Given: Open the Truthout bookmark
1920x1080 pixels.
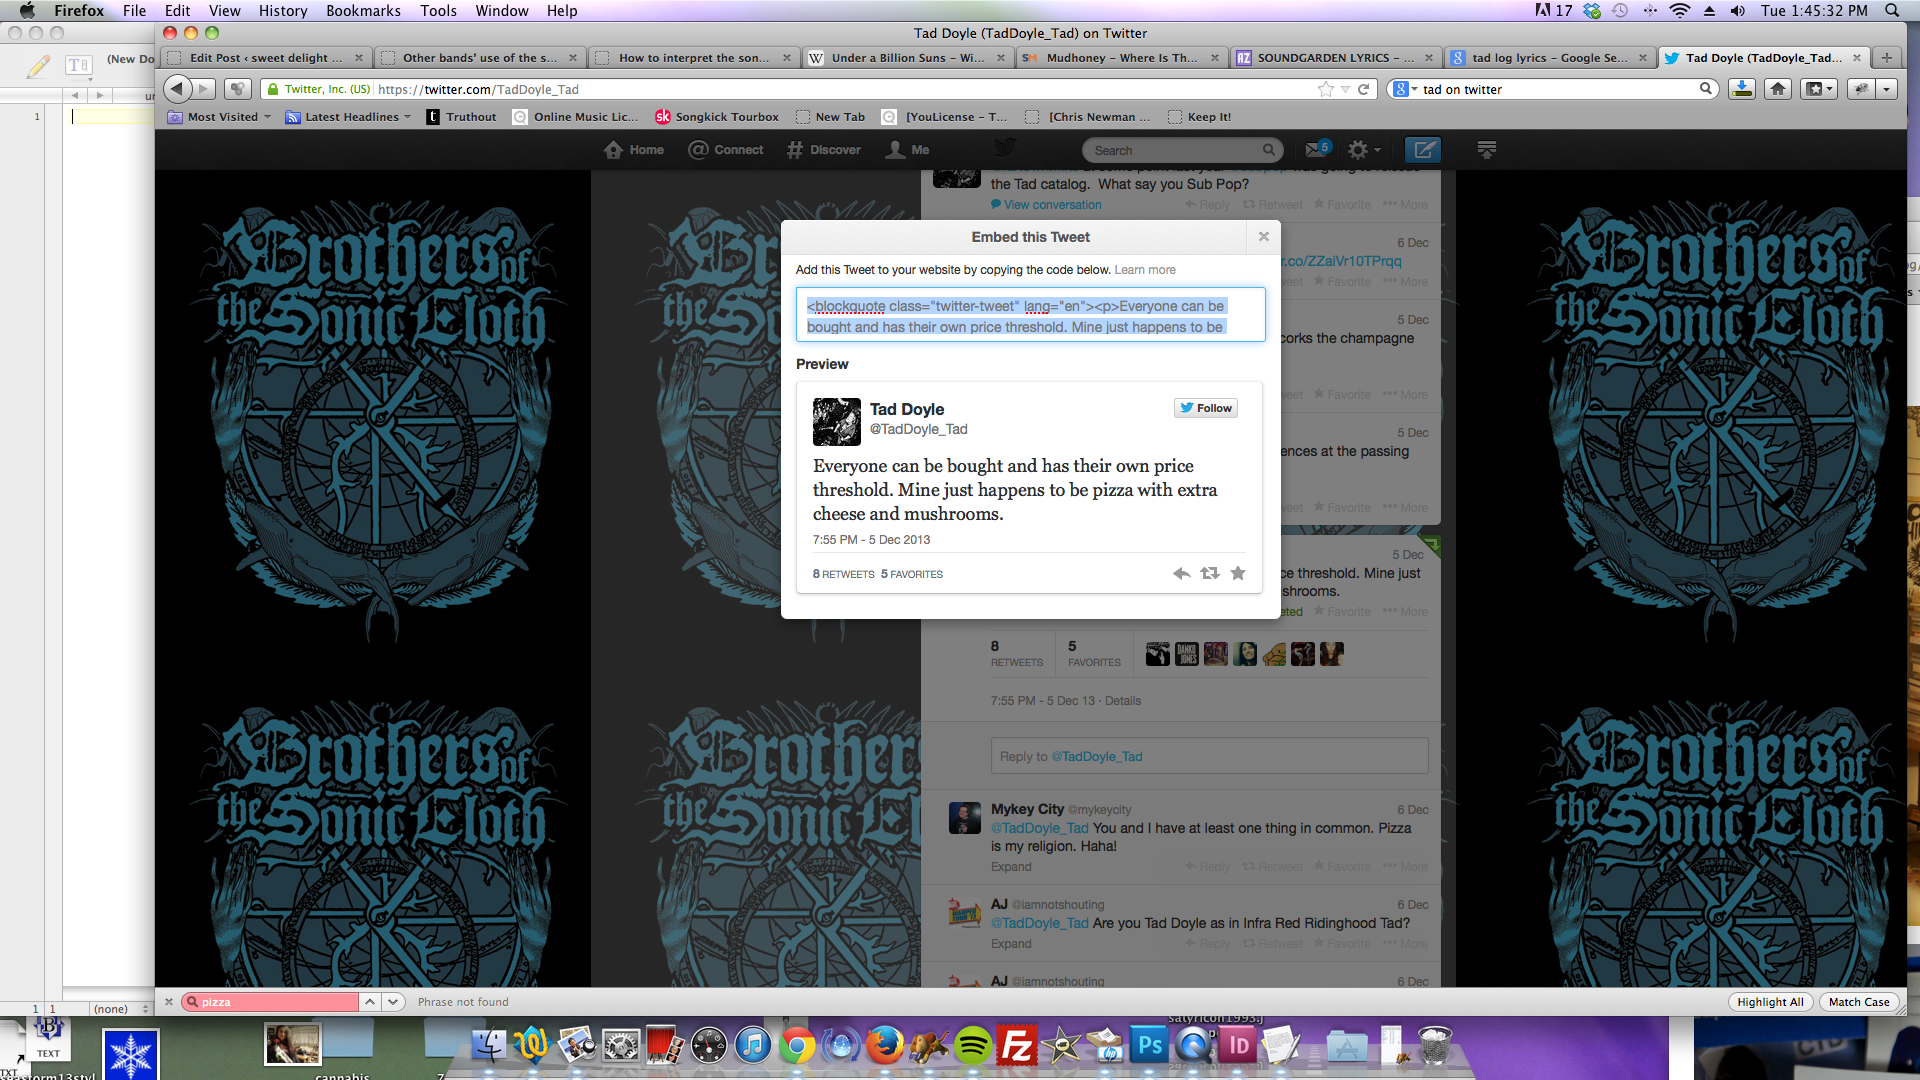Looking at the screenshot, I should (461, 117).
